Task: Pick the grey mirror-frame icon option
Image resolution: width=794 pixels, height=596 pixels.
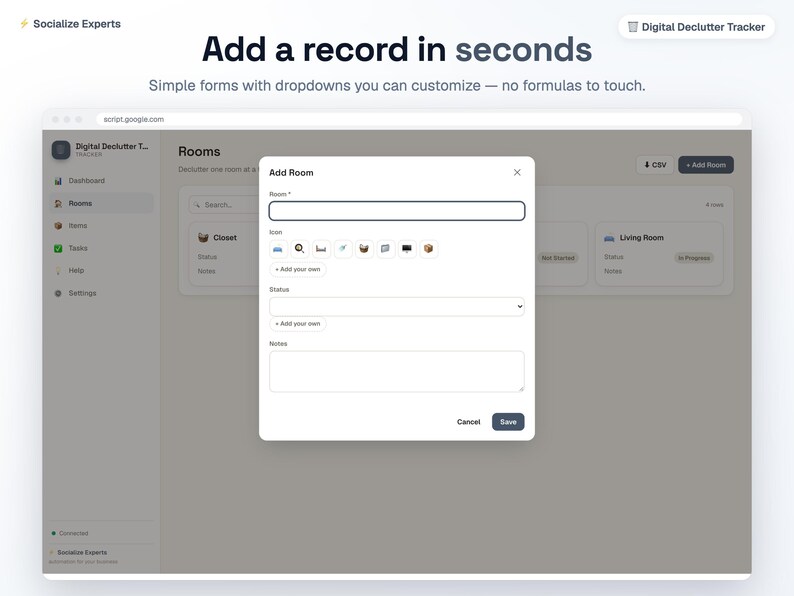Action: [385, 249]
